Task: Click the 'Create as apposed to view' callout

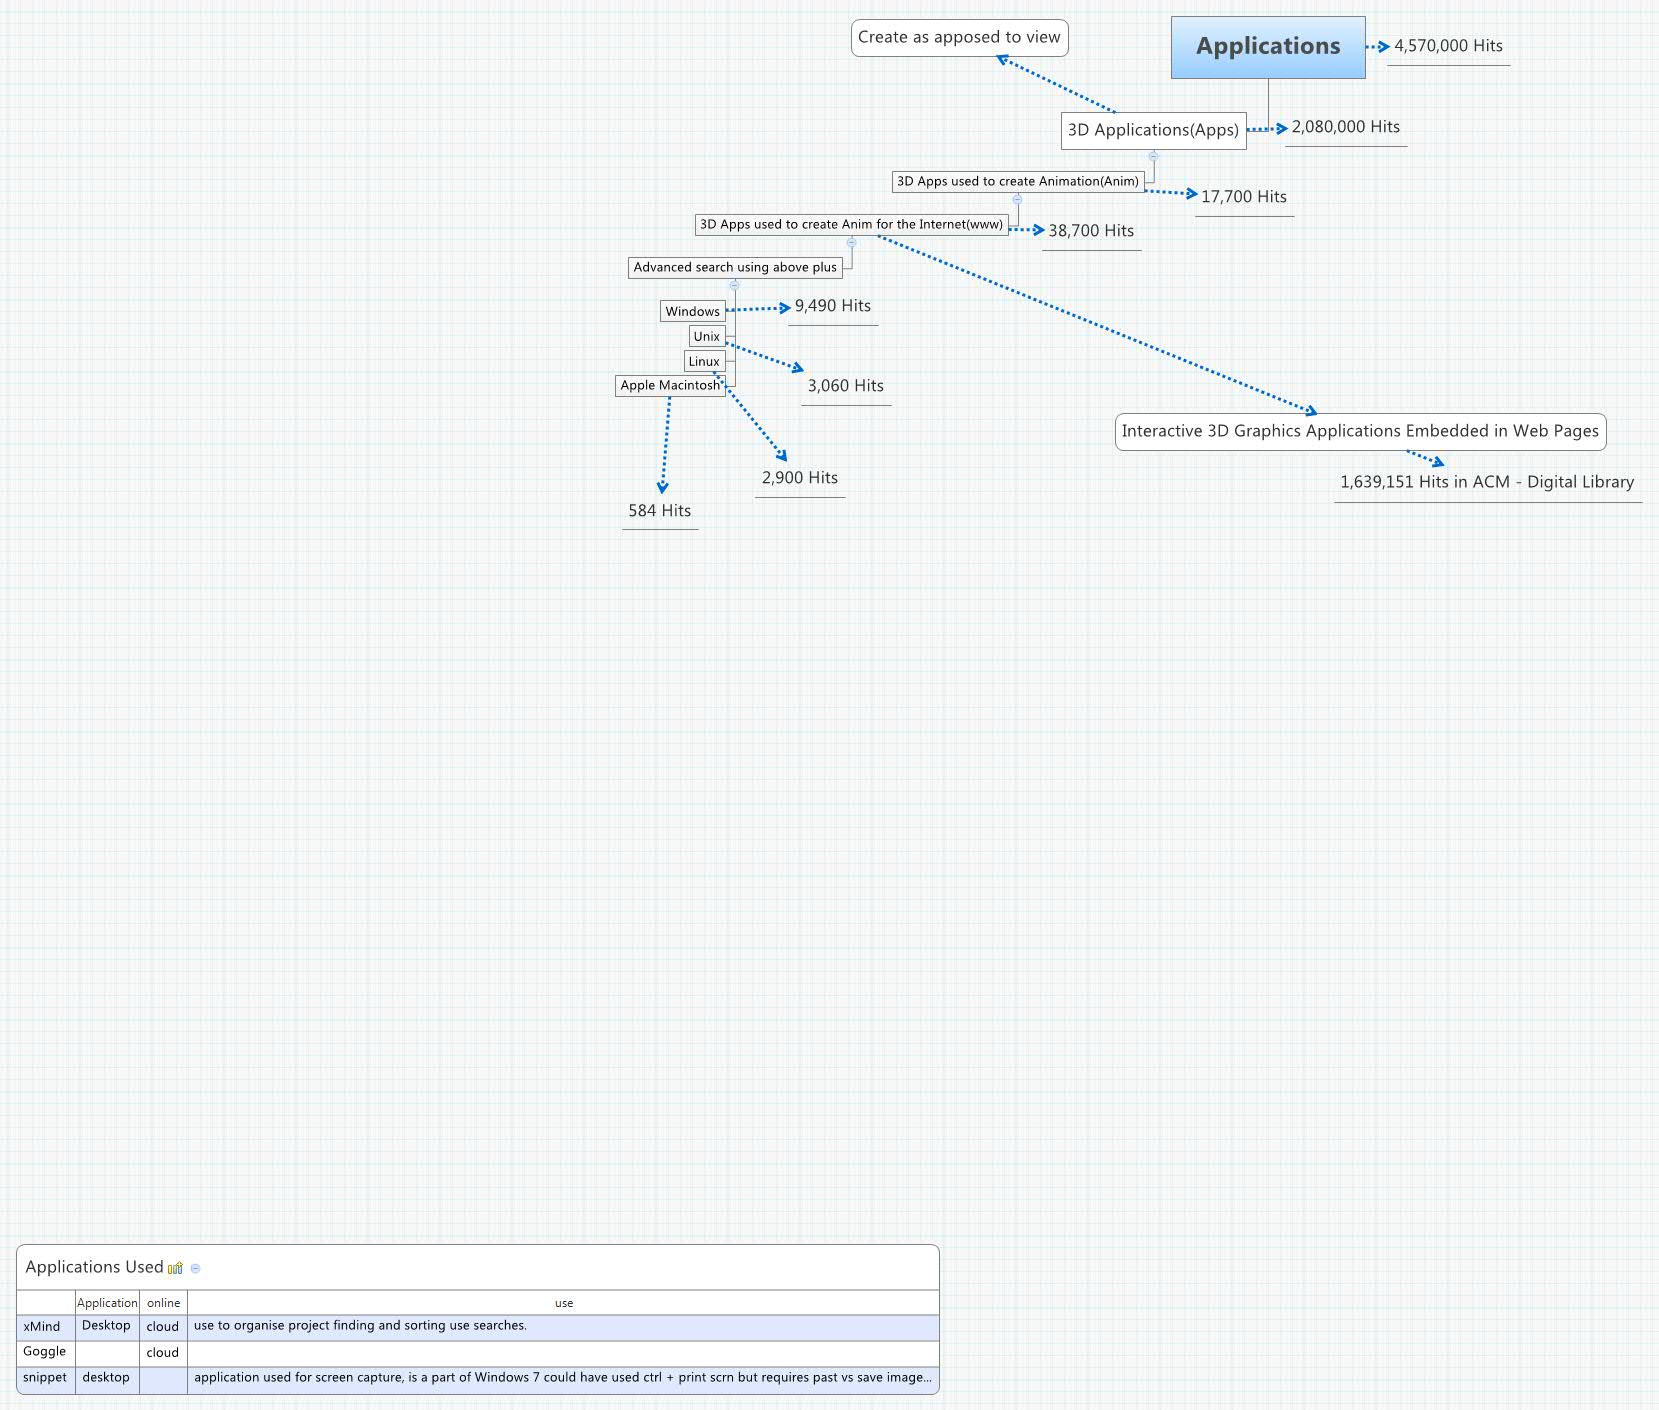Action: [959, 38]
